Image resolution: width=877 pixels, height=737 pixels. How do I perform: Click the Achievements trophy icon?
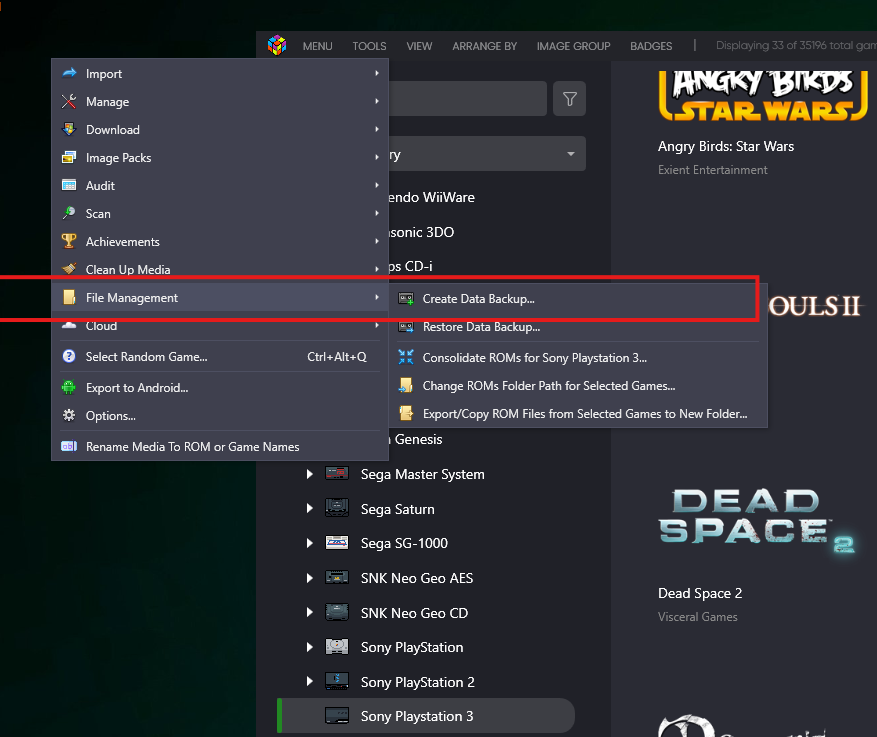click(69, 241)
